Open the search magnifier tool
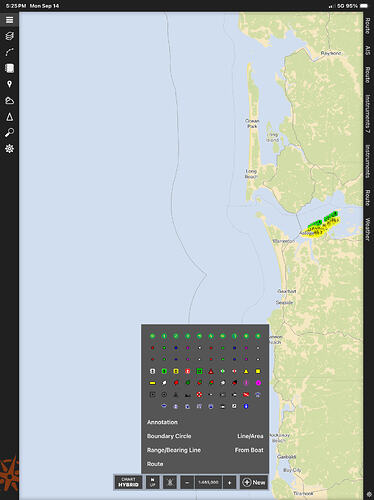 (x=9, y=133)
